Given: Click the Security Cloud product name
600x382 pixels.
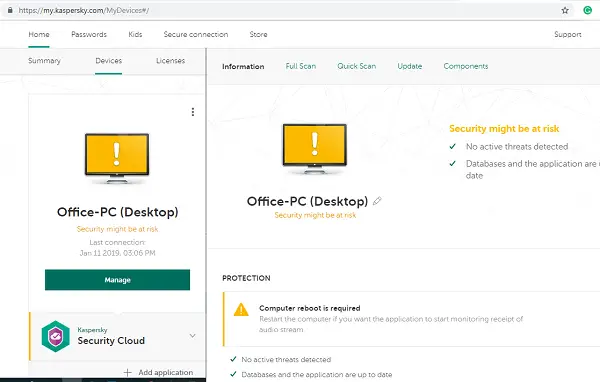Looking at the screenshot, I should [x=111, y=341].
